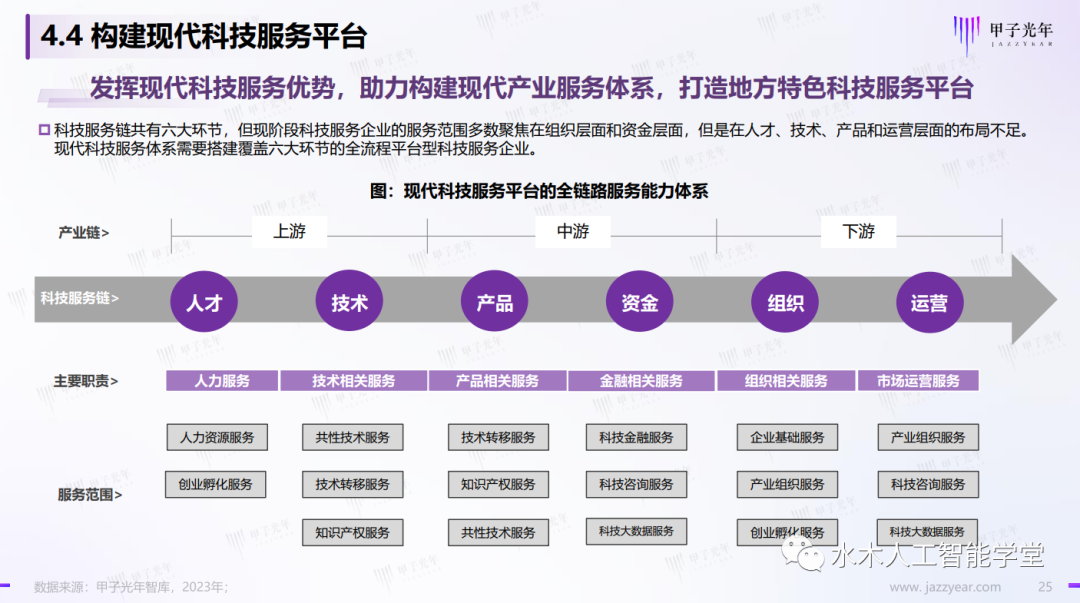Click the 产品 circle node
The height and width of the screenshot is (603, 1080).
(494, 302)
